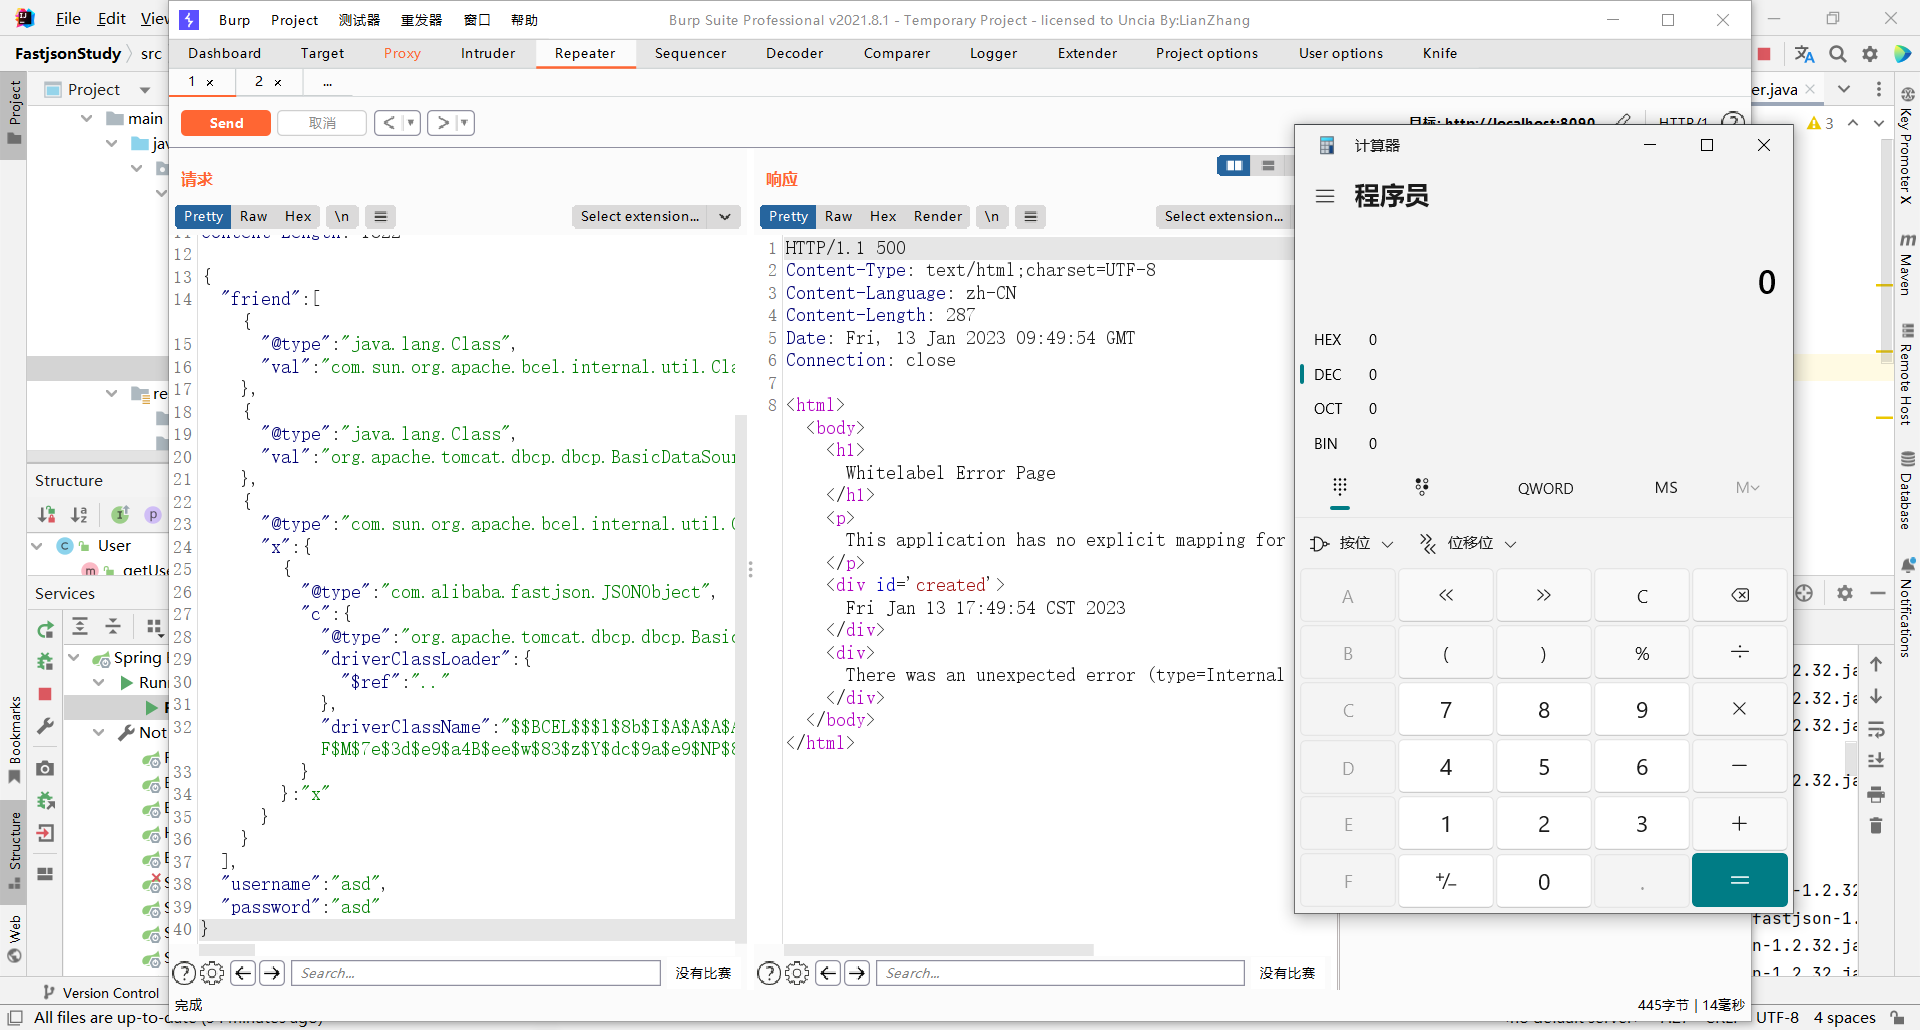This screenshot has width=1920, height=1030.
Task: Open the 按位 bitwise dropdown
Action: (x=1351, y=543)
